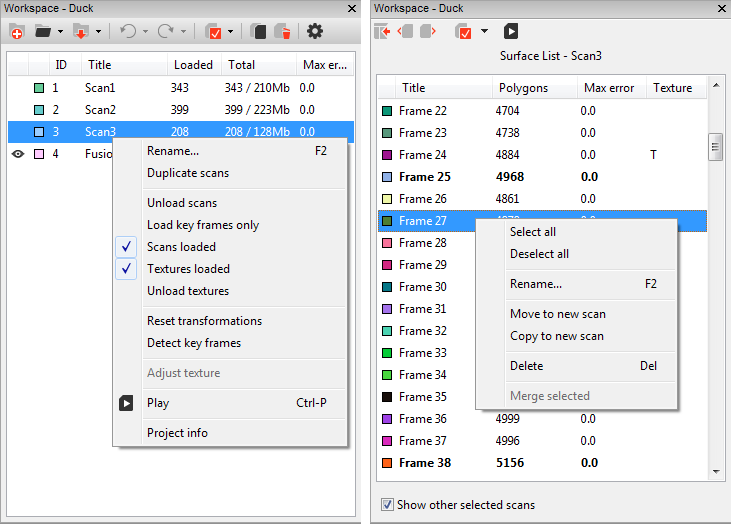
Task: Click the Open project folder icon
Action: [43, 32]
